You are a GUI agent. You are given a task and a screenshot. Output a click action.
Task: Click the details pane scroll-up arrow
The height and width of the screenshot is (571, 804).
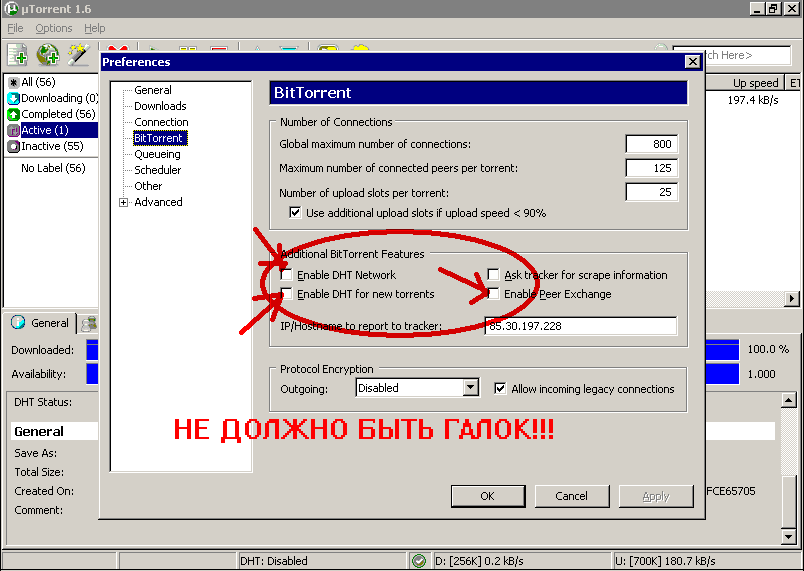tap(789, 400)
